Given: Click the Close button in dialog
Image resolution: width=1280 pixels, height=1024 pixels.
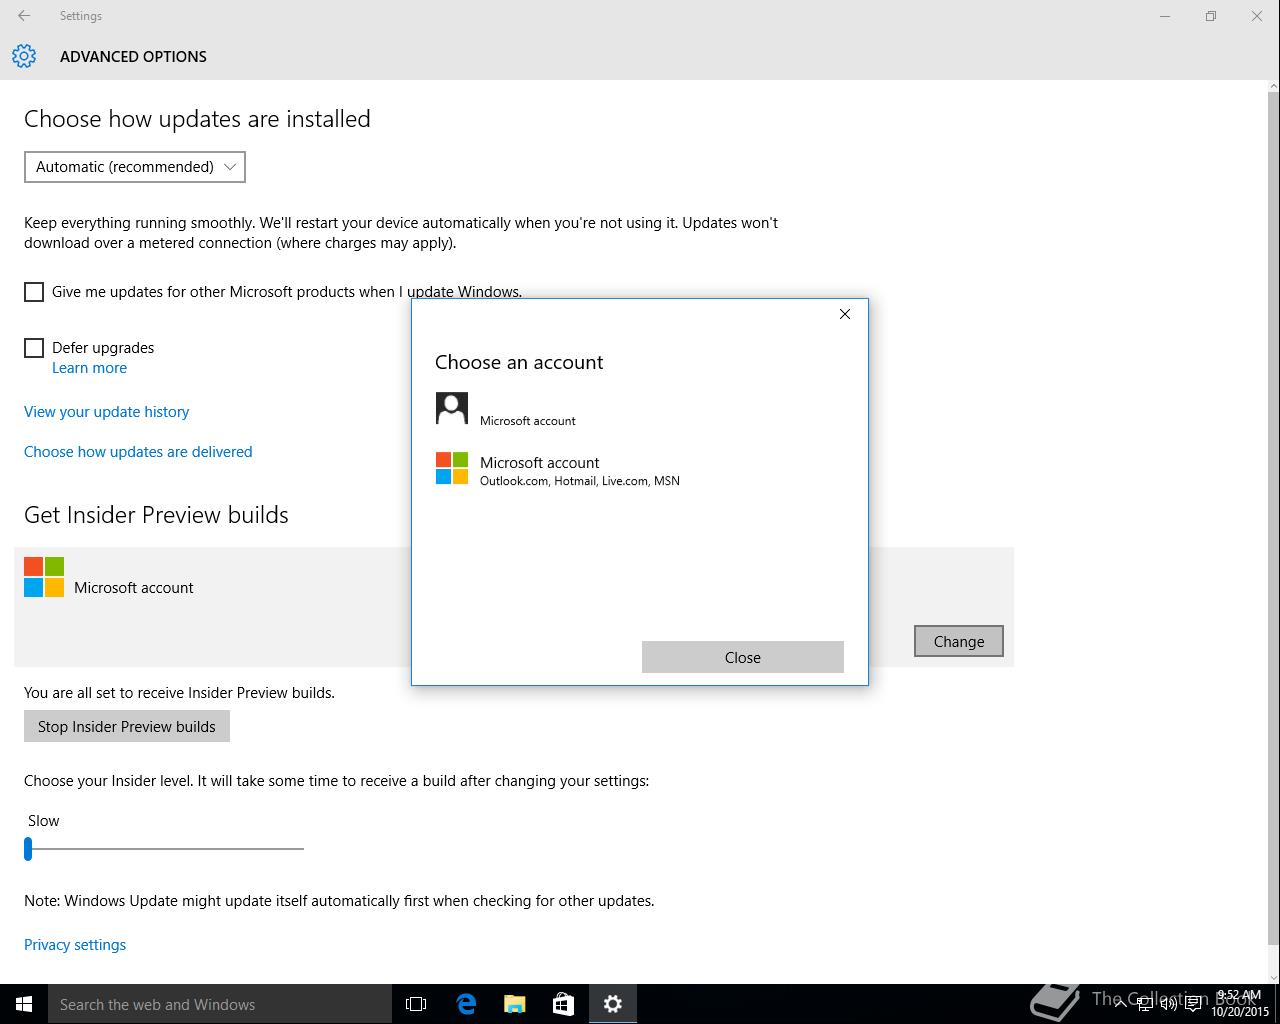Looking at the screenshot, I should (x=743, y=657).
